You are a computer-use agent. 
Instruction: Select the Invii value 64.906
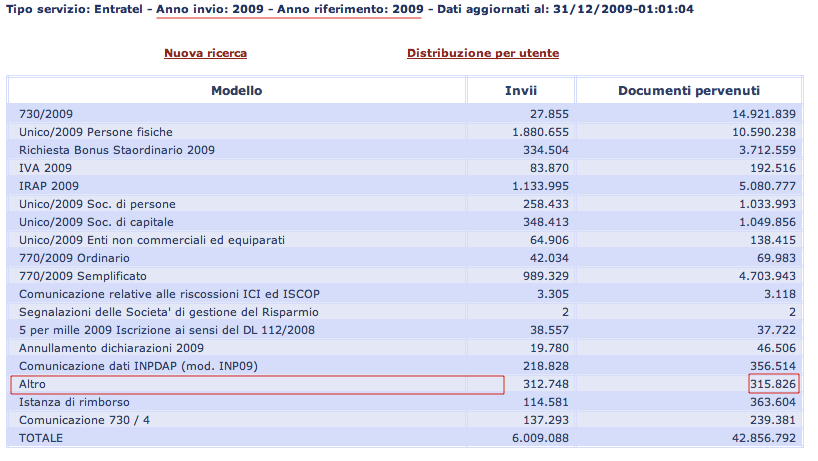[549, 240]
